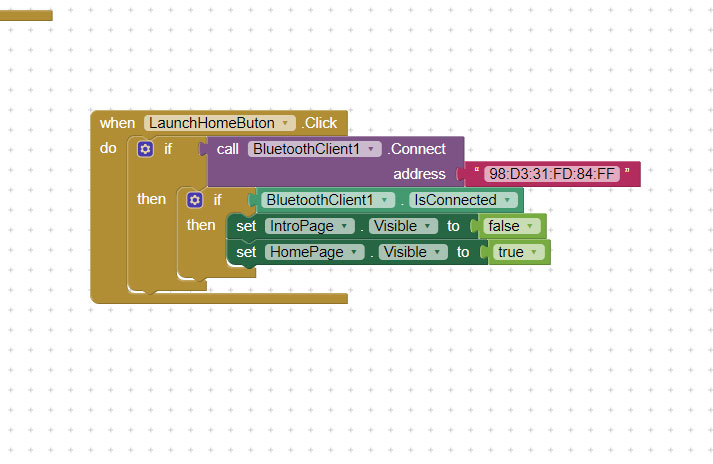
Task: Click the '.Connect' method label
Action: click(x=417, y=149)
